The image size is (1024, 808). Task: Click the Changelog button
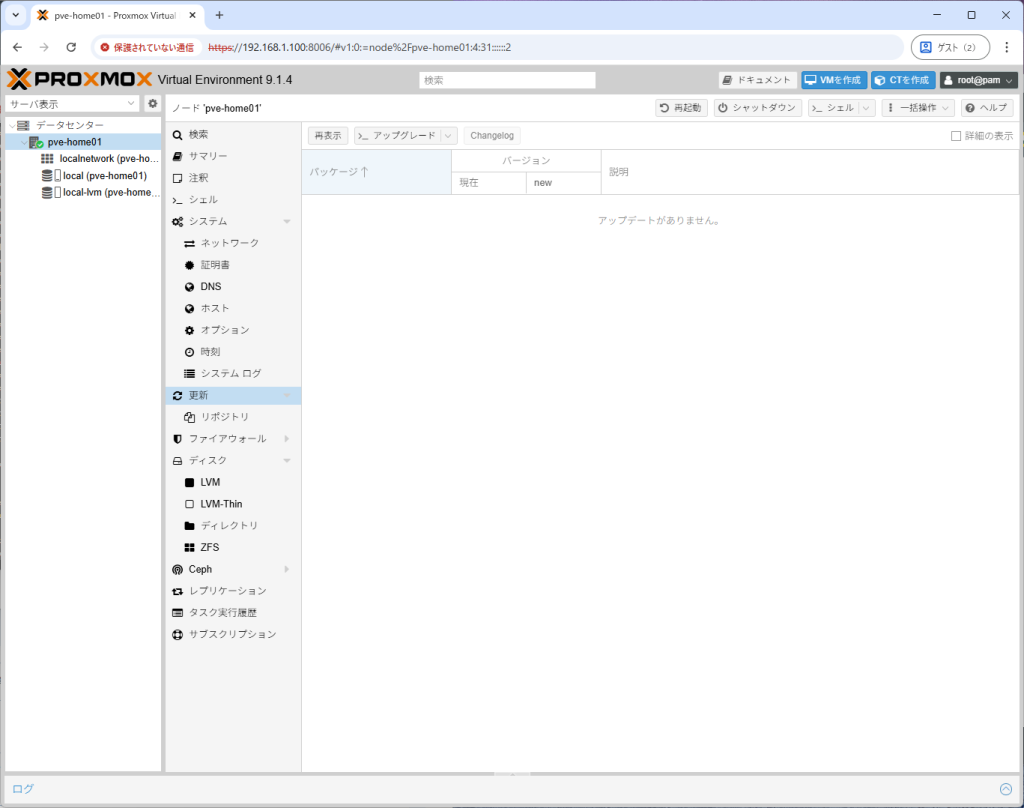coord(492,135)
